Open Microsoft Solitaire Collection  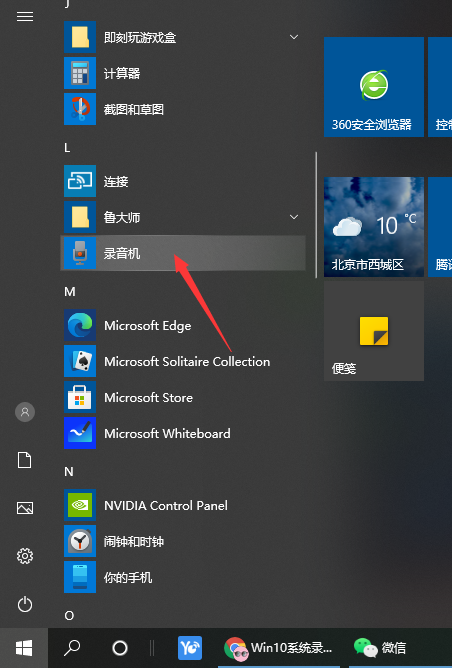coord(183,361)
